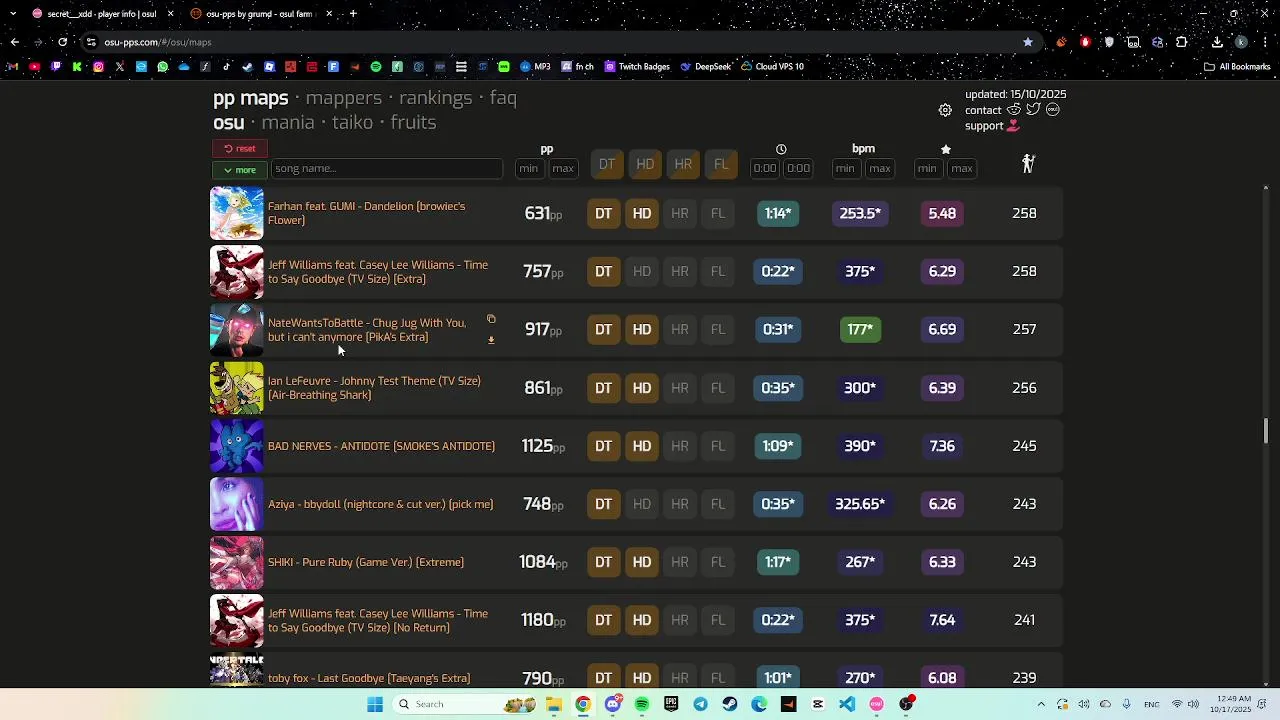Click the star rating min input field

(x=927, y=168)
